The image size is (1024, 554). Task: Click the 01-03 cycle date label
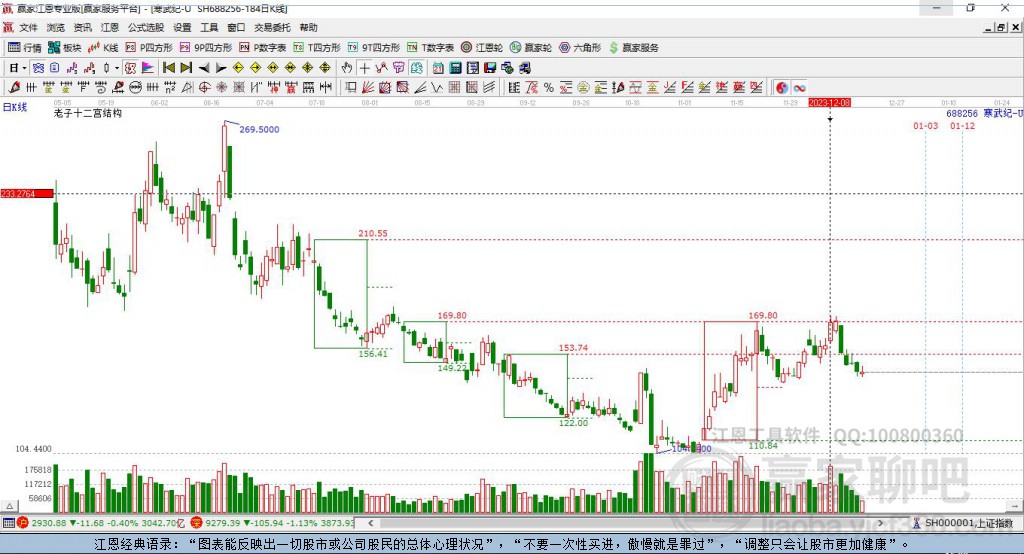pyautogui.click(x=925, y=125)
